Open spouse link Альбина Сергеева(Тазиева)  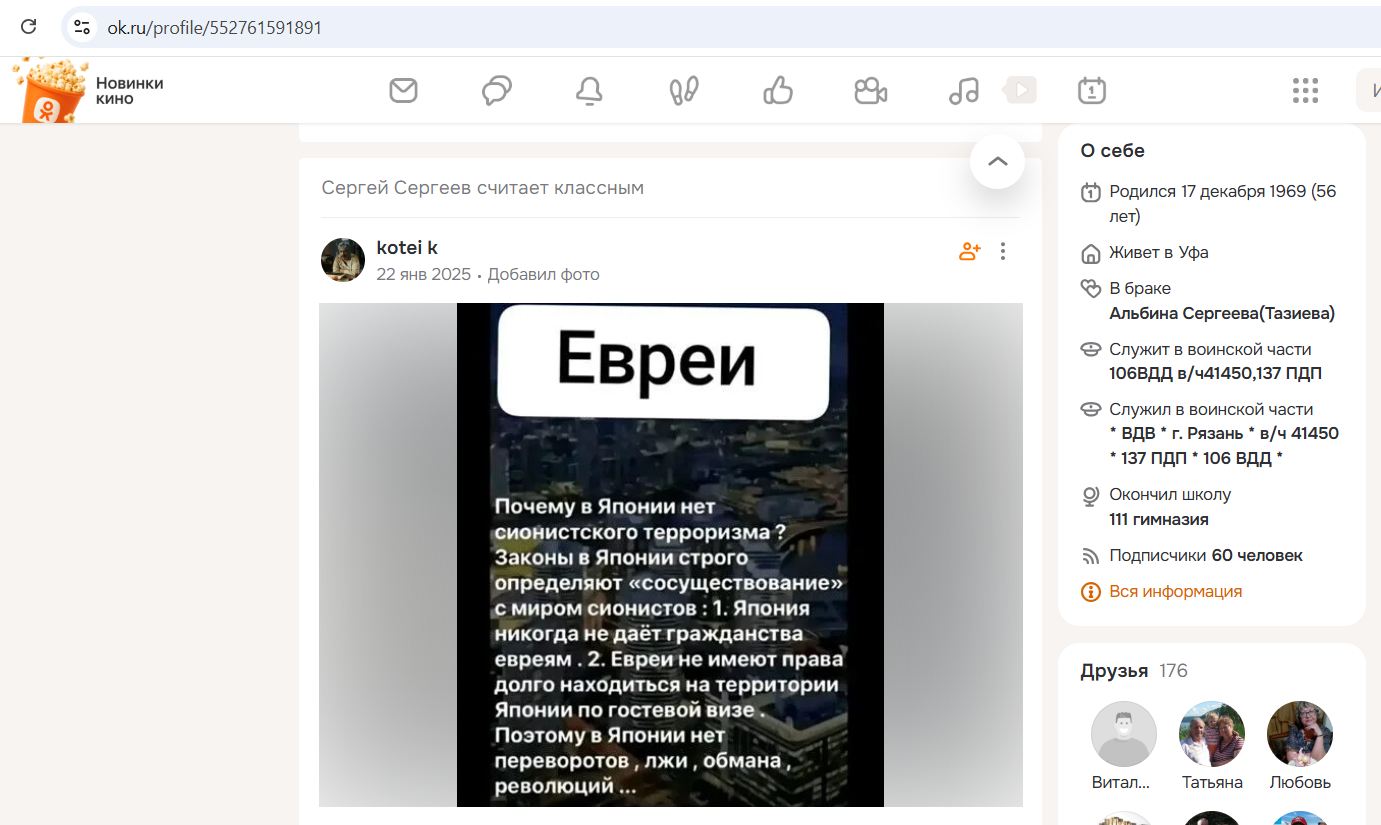click(1222, 313)
